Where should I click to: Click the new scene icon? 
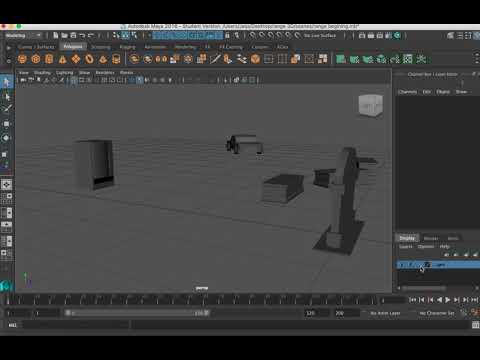[x=55, y=35]
